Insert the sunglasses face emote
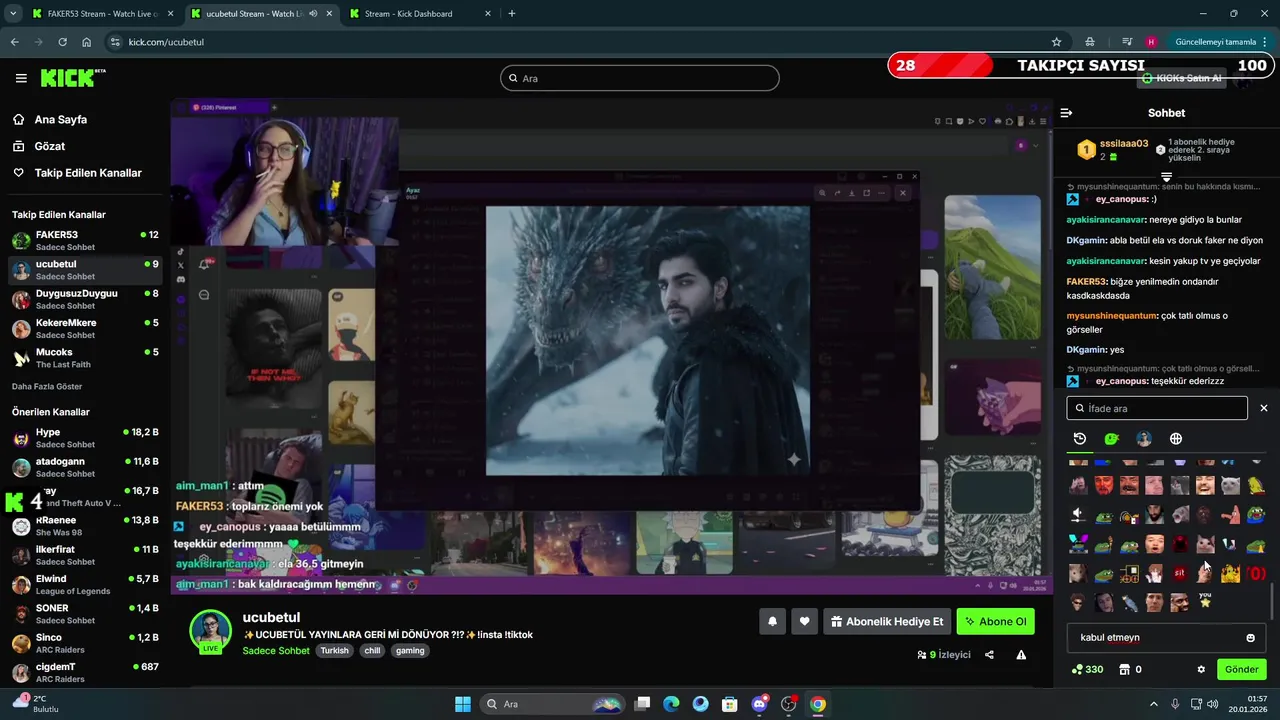 coord(1078,602)
